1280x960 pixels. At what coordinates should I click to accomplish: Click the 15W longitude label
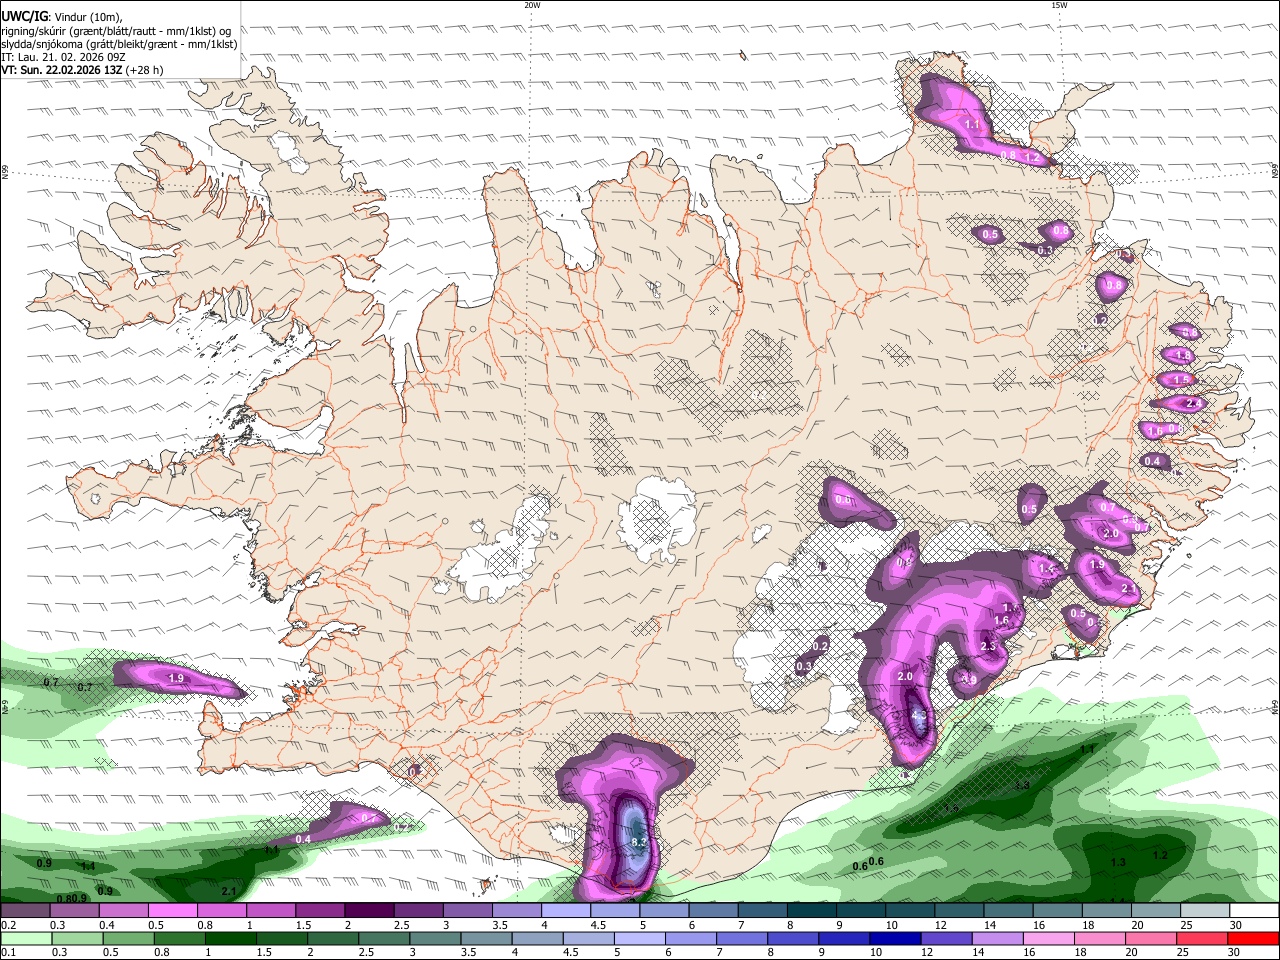pyautogui.click(x=1059, y=5)
